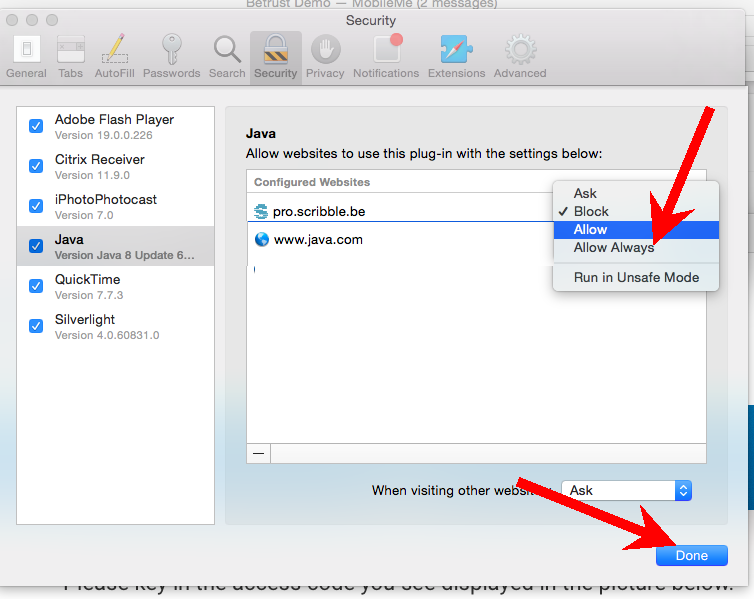Choose Allow Always in the popup menu
This screenshot has width=754, height=599.
636,248
